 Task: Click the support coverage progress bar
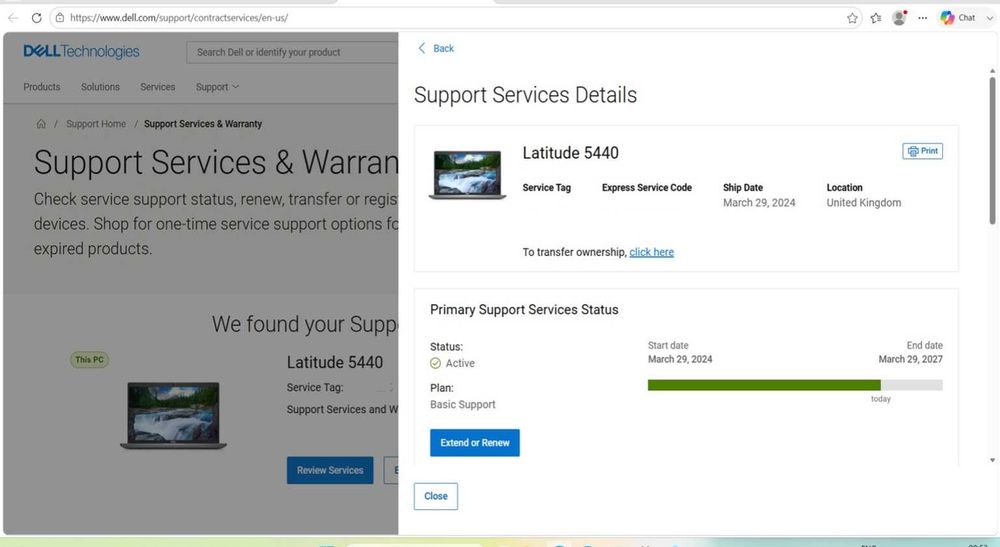pos(795,385)
